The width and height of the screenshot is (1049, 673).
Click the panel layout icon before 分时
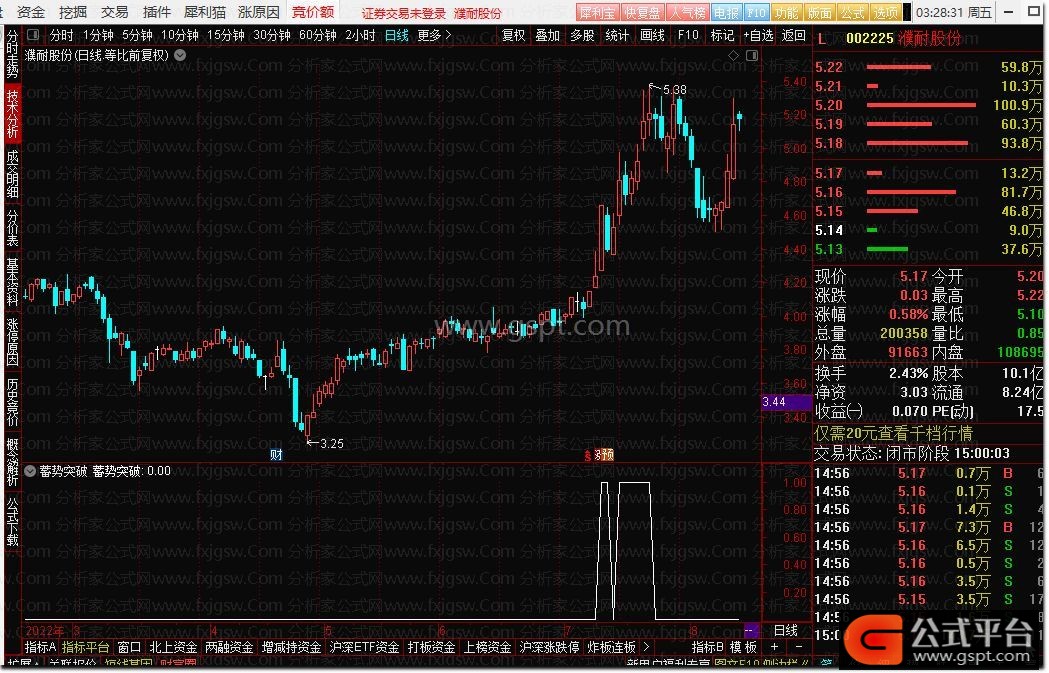point(33,35)
